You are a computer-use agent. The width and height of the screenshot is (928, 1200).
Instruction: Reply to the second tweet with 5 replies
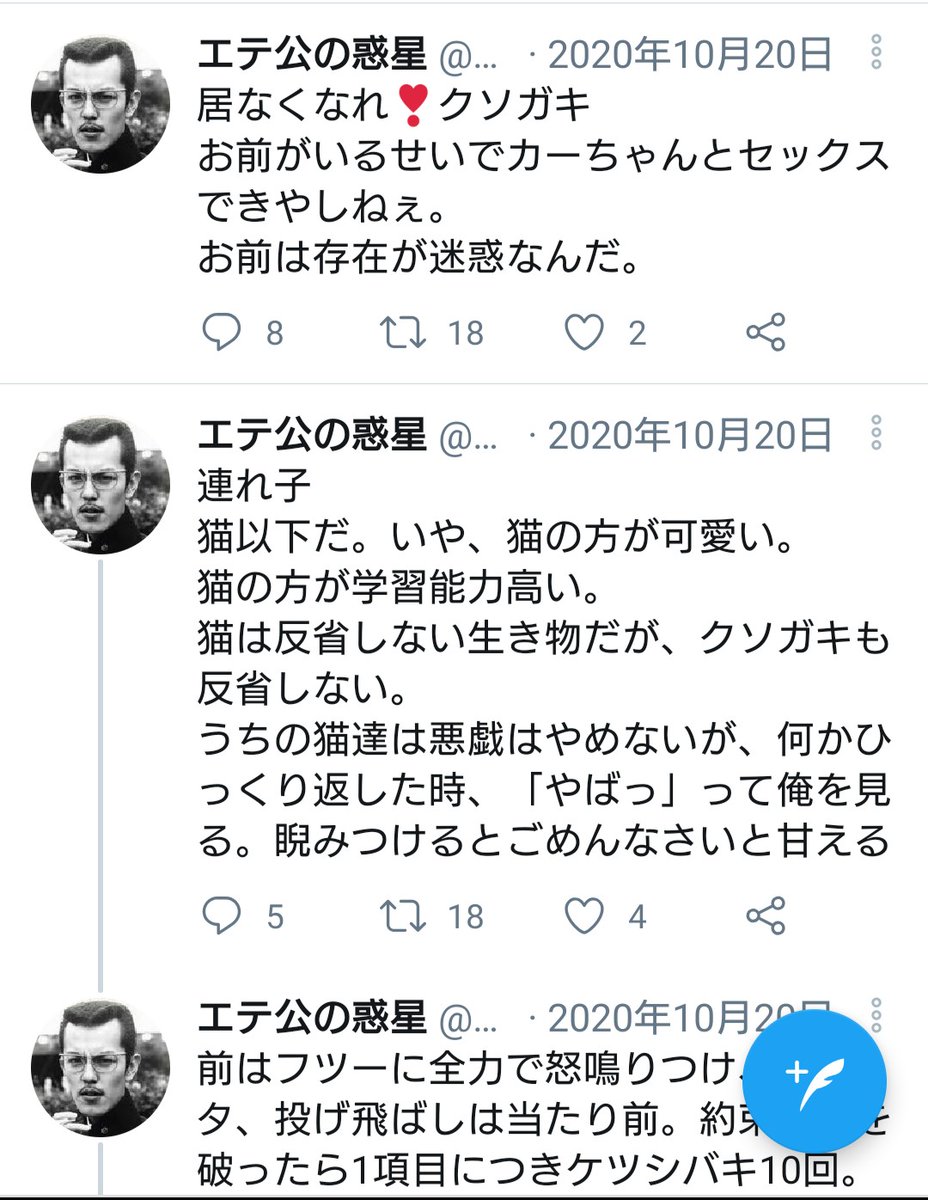click(x=221, y=915)
